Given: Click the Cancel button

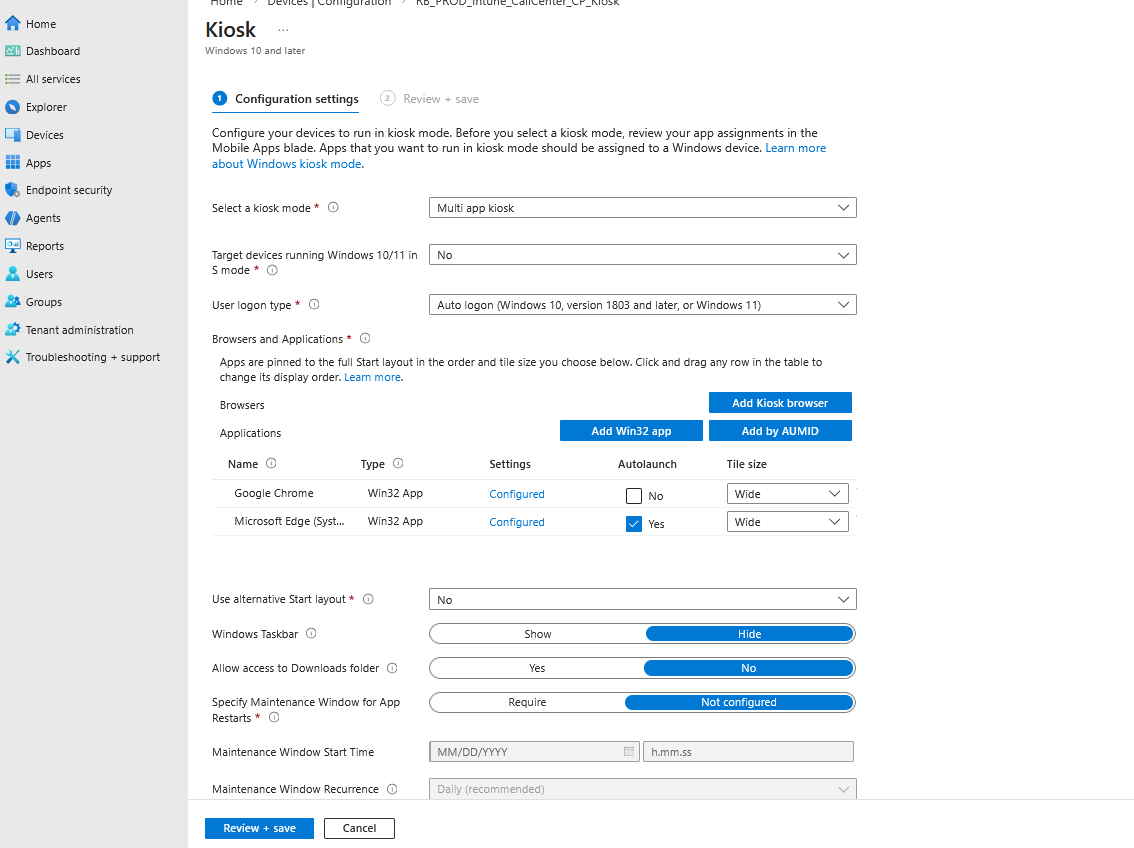Looking at the screenshot, I should pyautogui.click(x=359, y=828).
